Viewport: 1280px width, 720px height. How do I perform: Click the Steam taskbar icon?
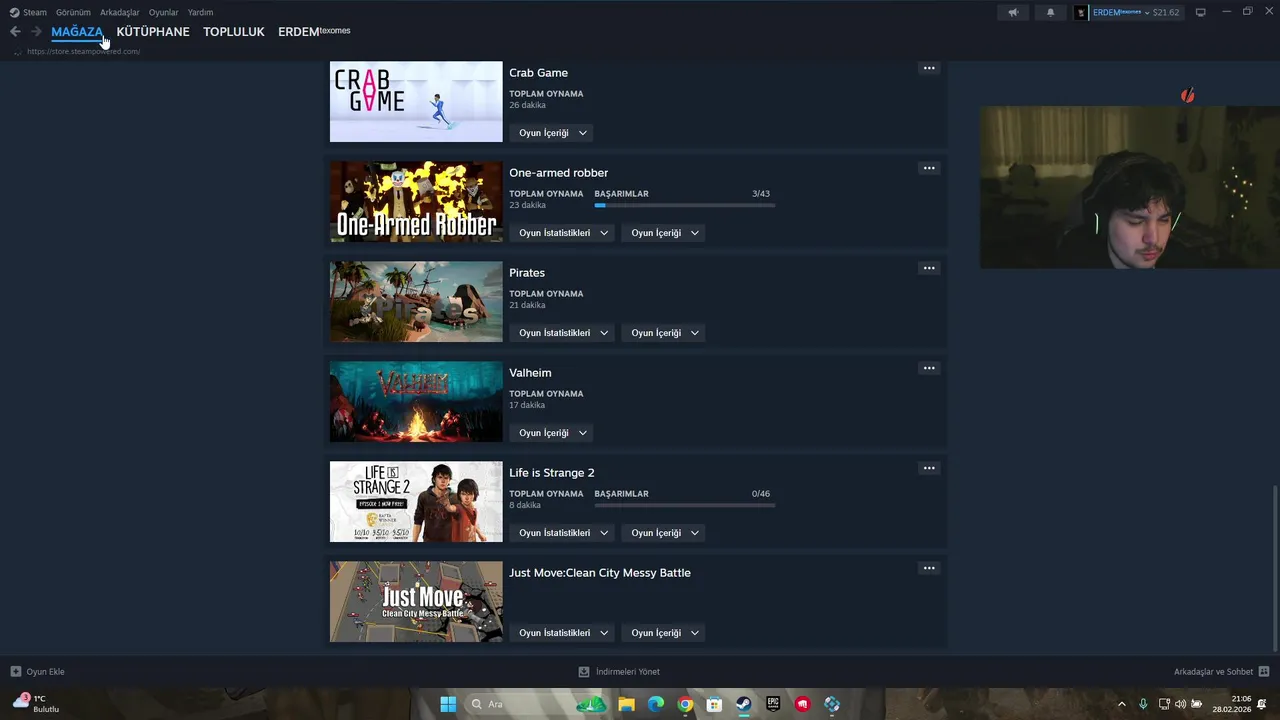pos(744,704)
